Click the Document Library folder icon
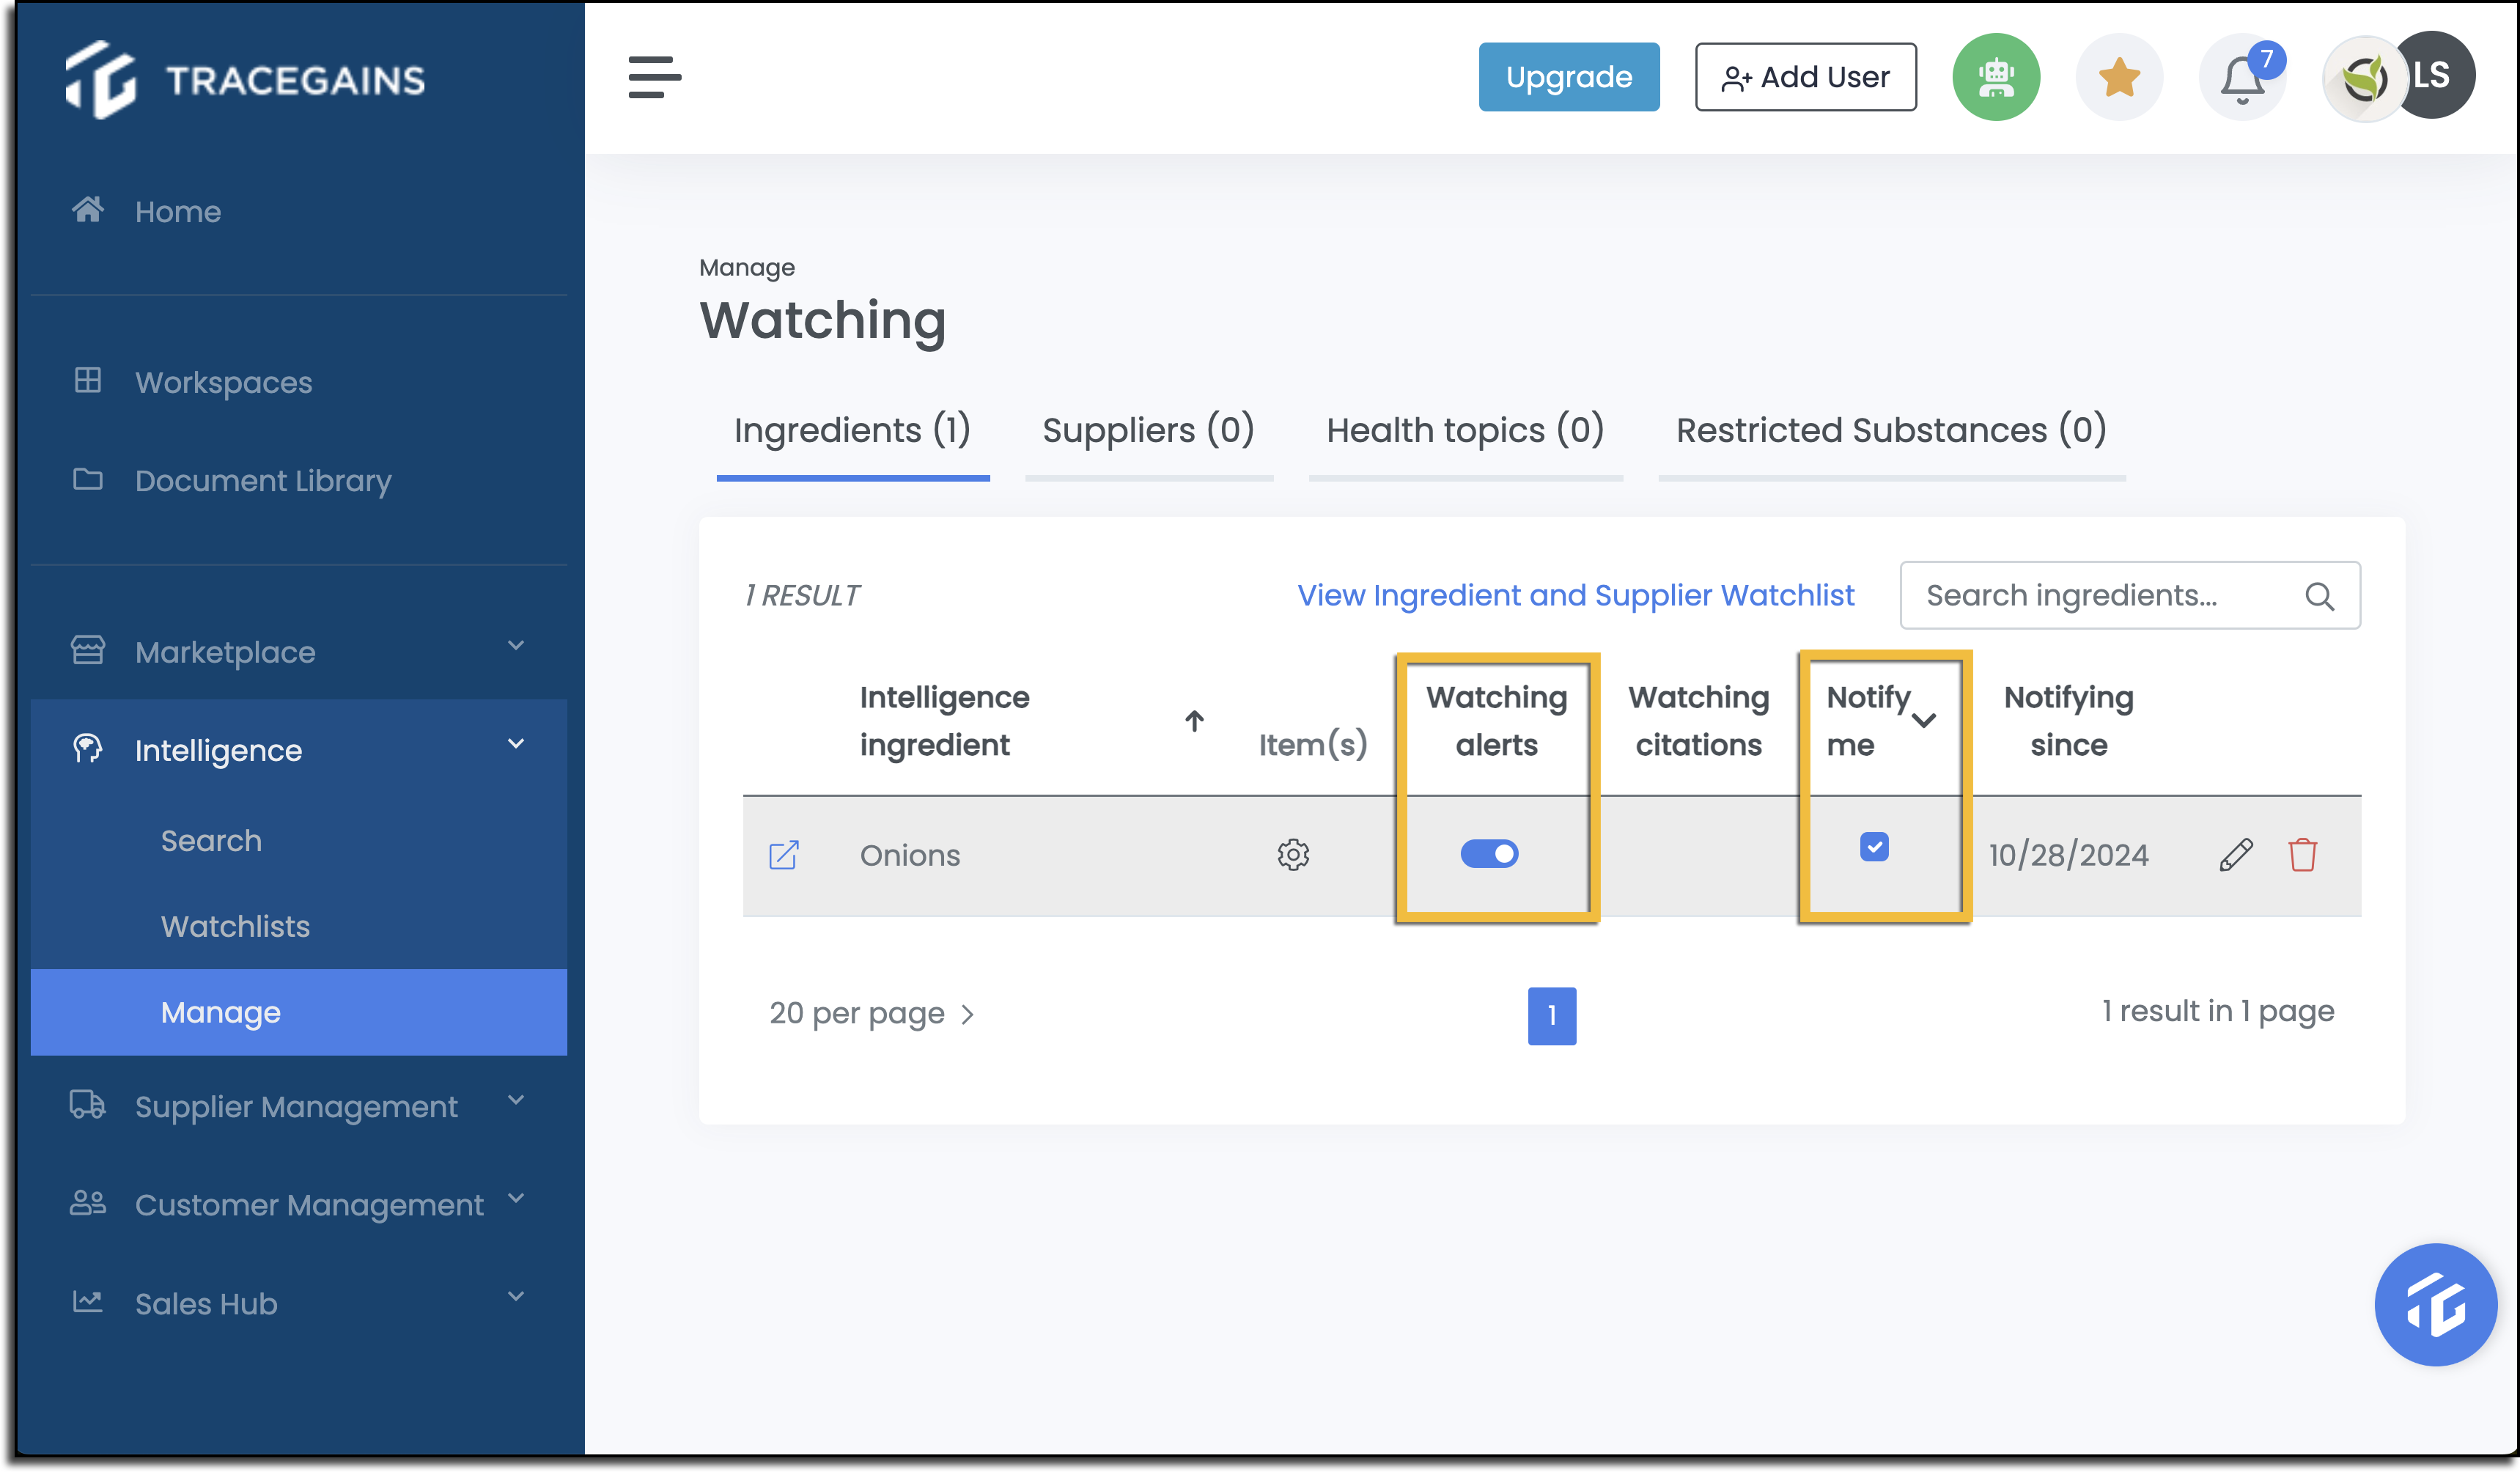Screen dimensions: 2520x1472 coord(88,479)
